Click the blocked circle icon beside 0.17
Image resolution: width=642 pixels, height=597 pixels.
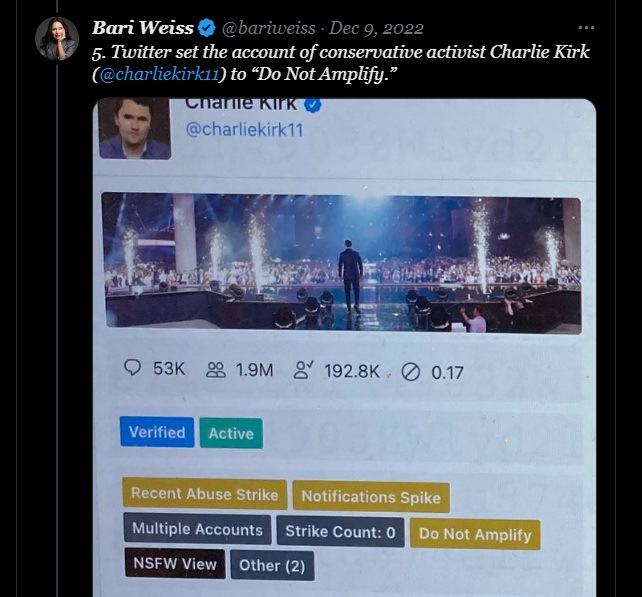410,371
